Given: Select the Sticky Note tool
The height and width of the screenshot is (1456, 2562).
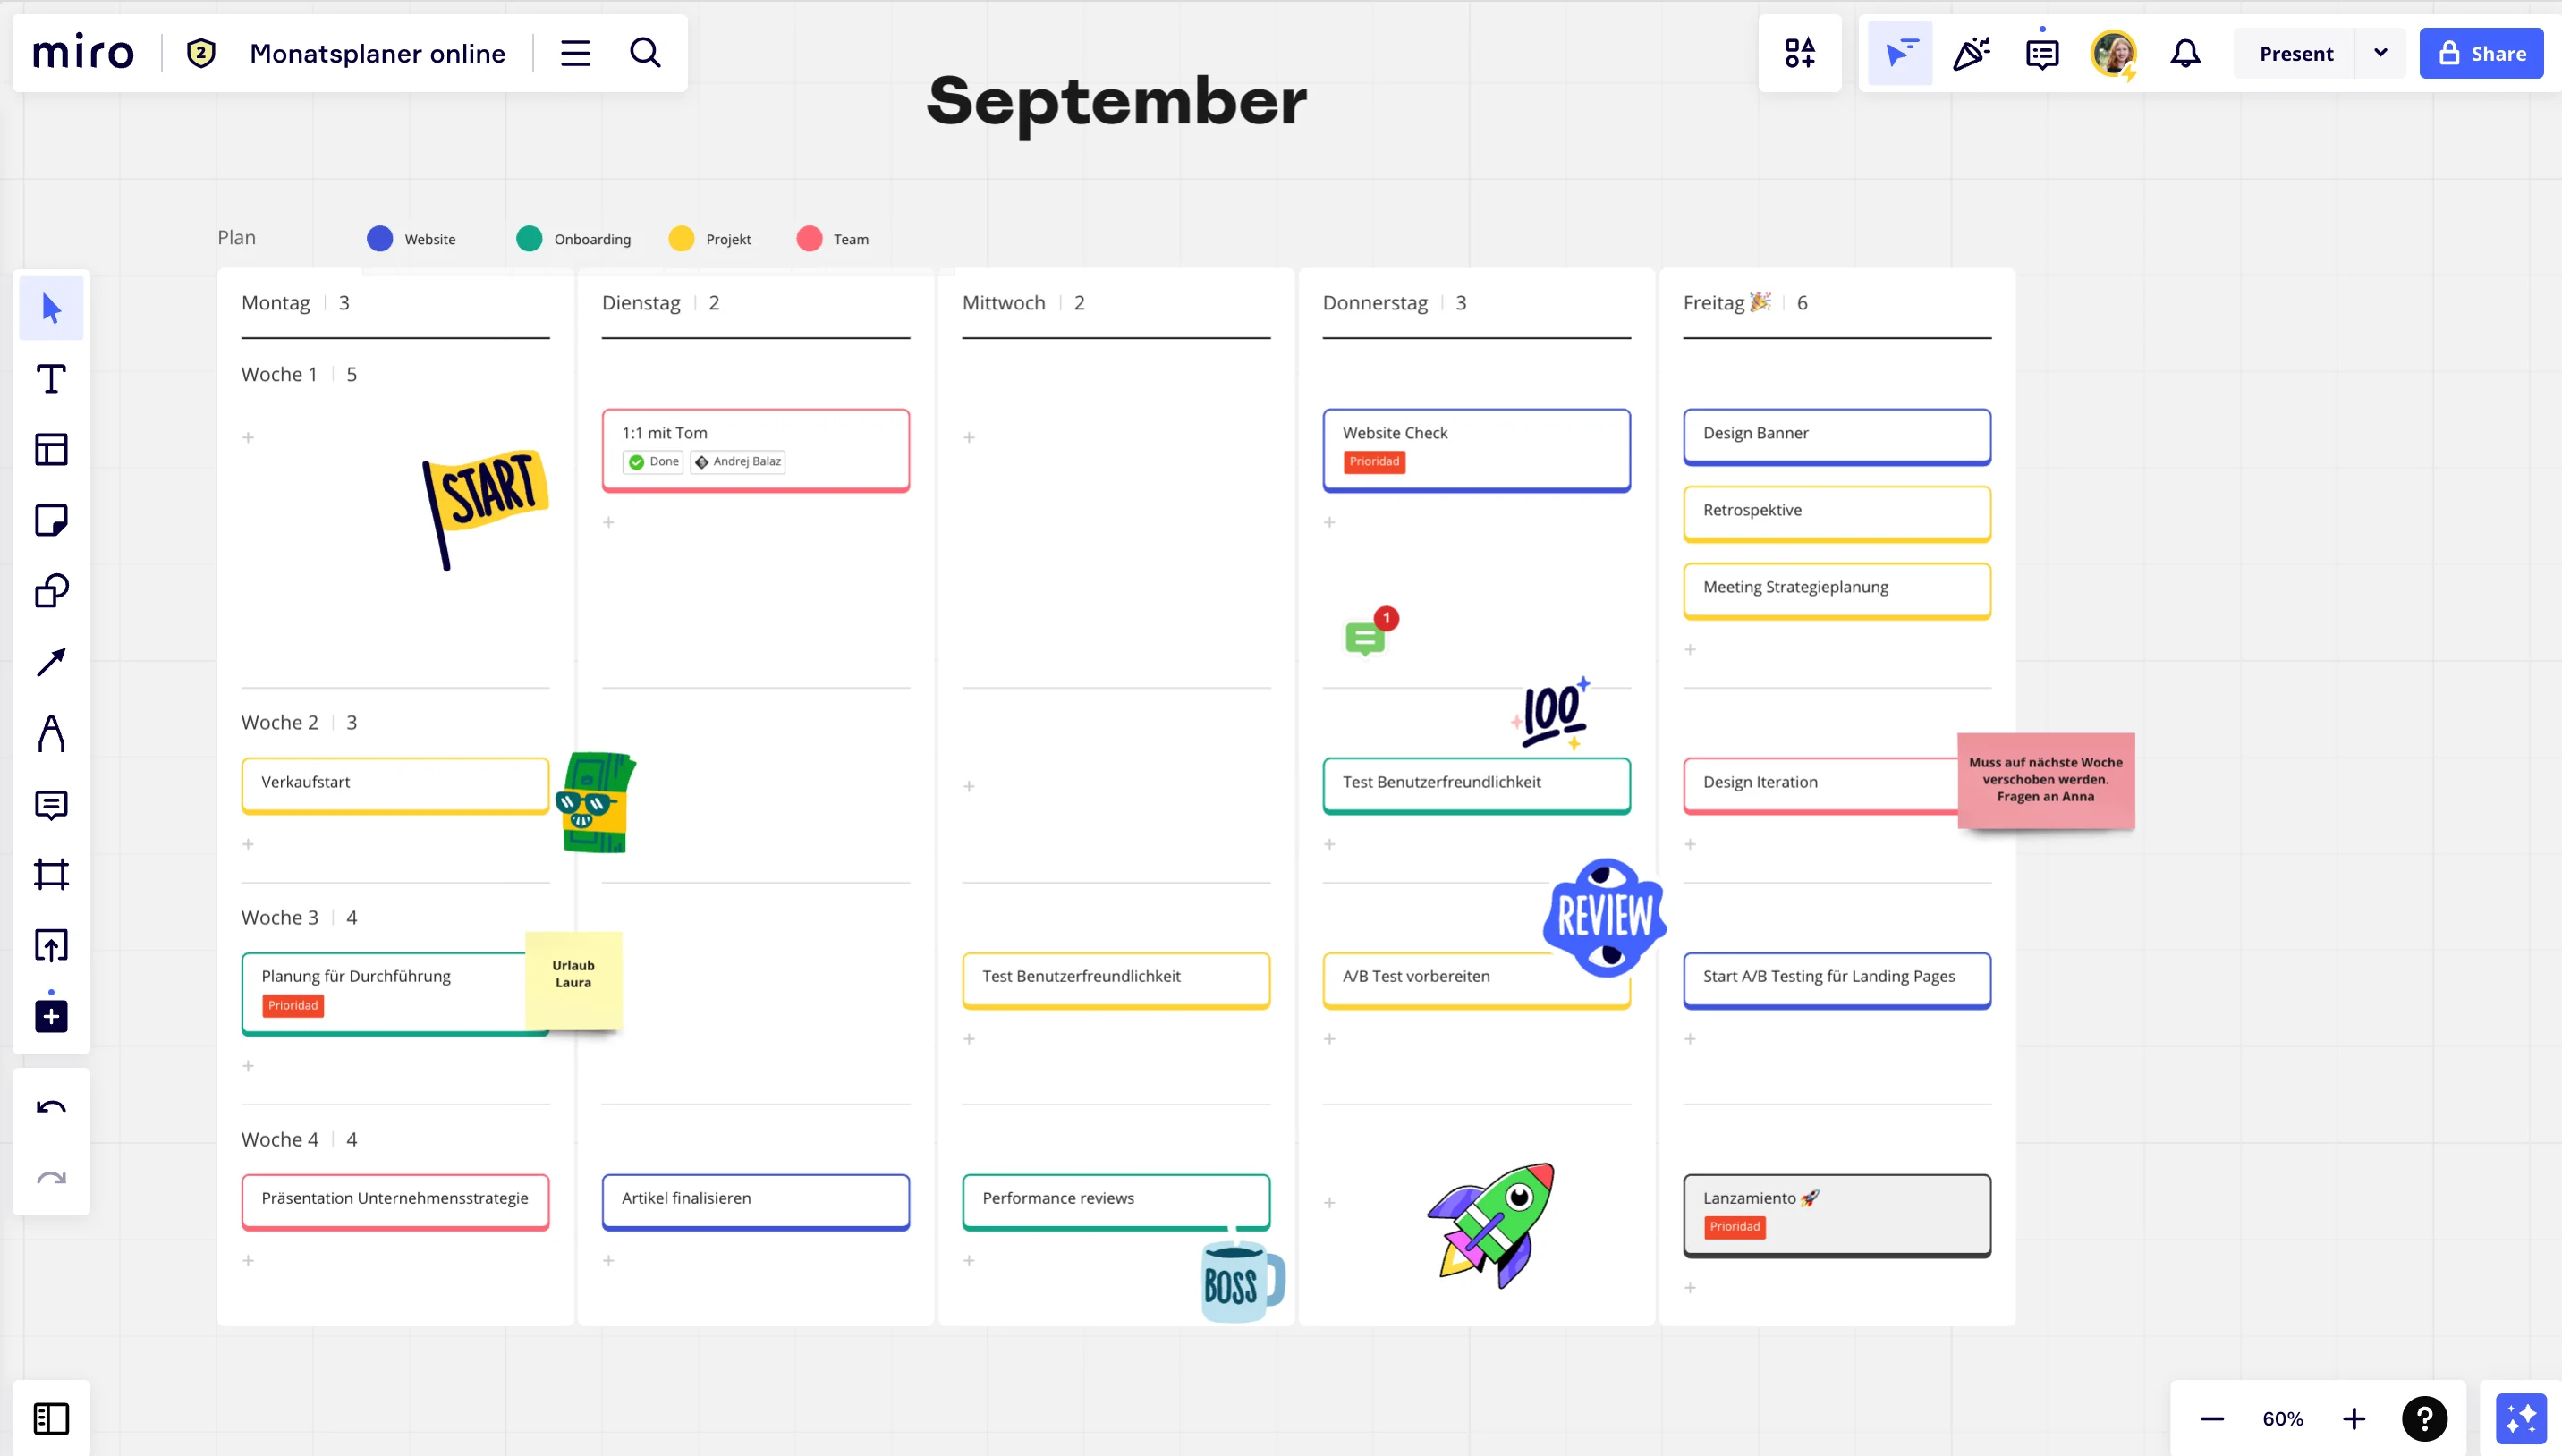Looking at the screenshot, I should pos(49,521).
